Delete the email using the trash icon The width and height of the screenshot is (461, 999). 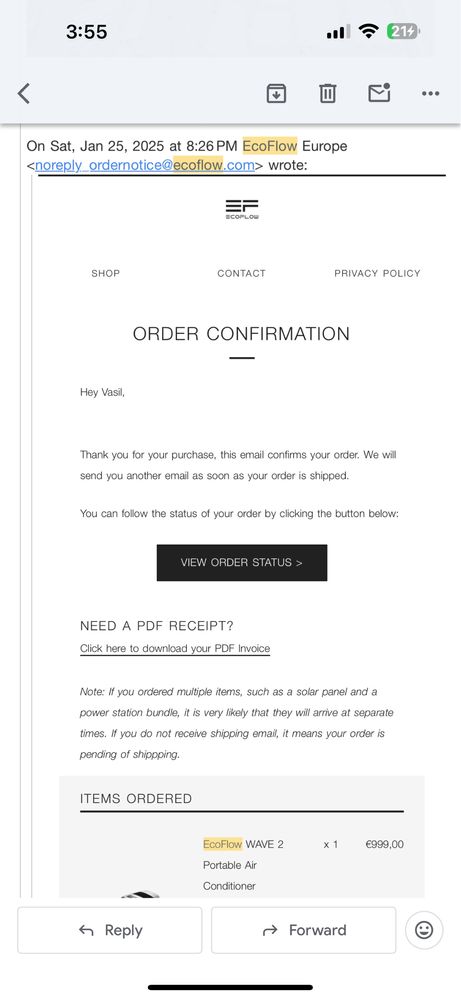pos(327,94)
